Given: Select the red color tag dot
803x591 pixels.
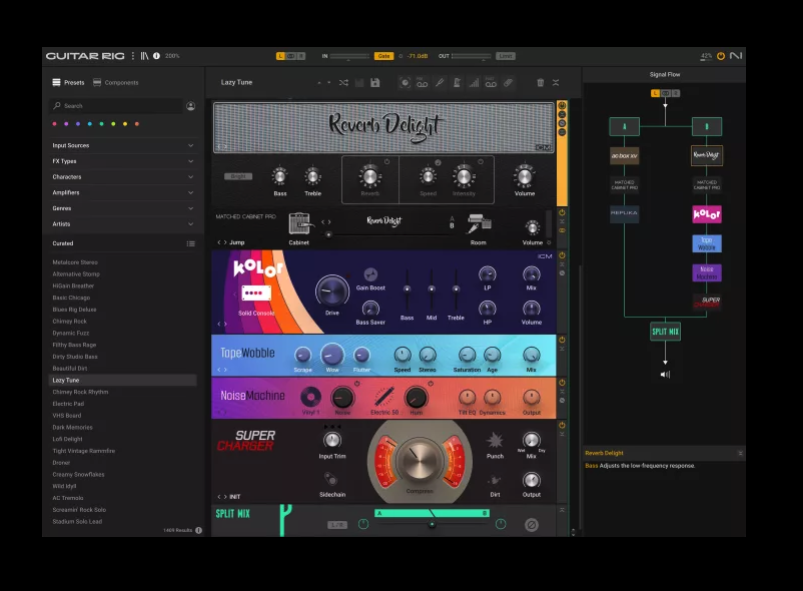Looking at the screenshot, I should tap(55, 124).
